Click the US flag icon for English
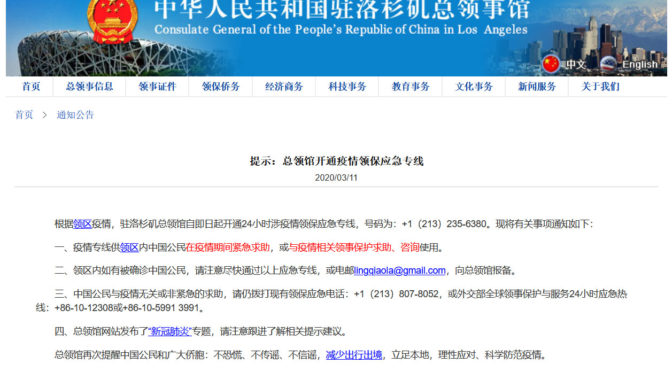This screenshot has width=672, height=372. (x=609, y=64)
